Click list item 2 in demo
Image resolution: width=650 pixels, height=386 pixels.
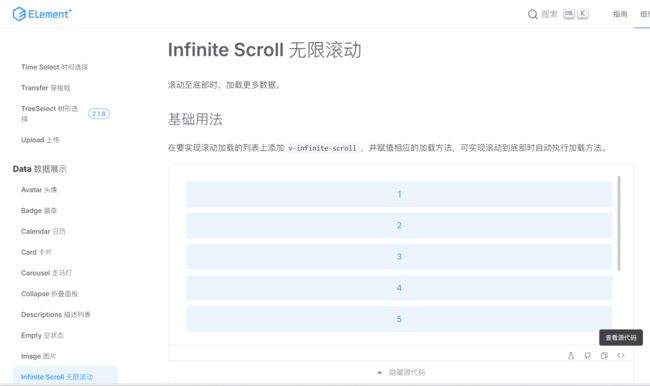click(399, 225)
